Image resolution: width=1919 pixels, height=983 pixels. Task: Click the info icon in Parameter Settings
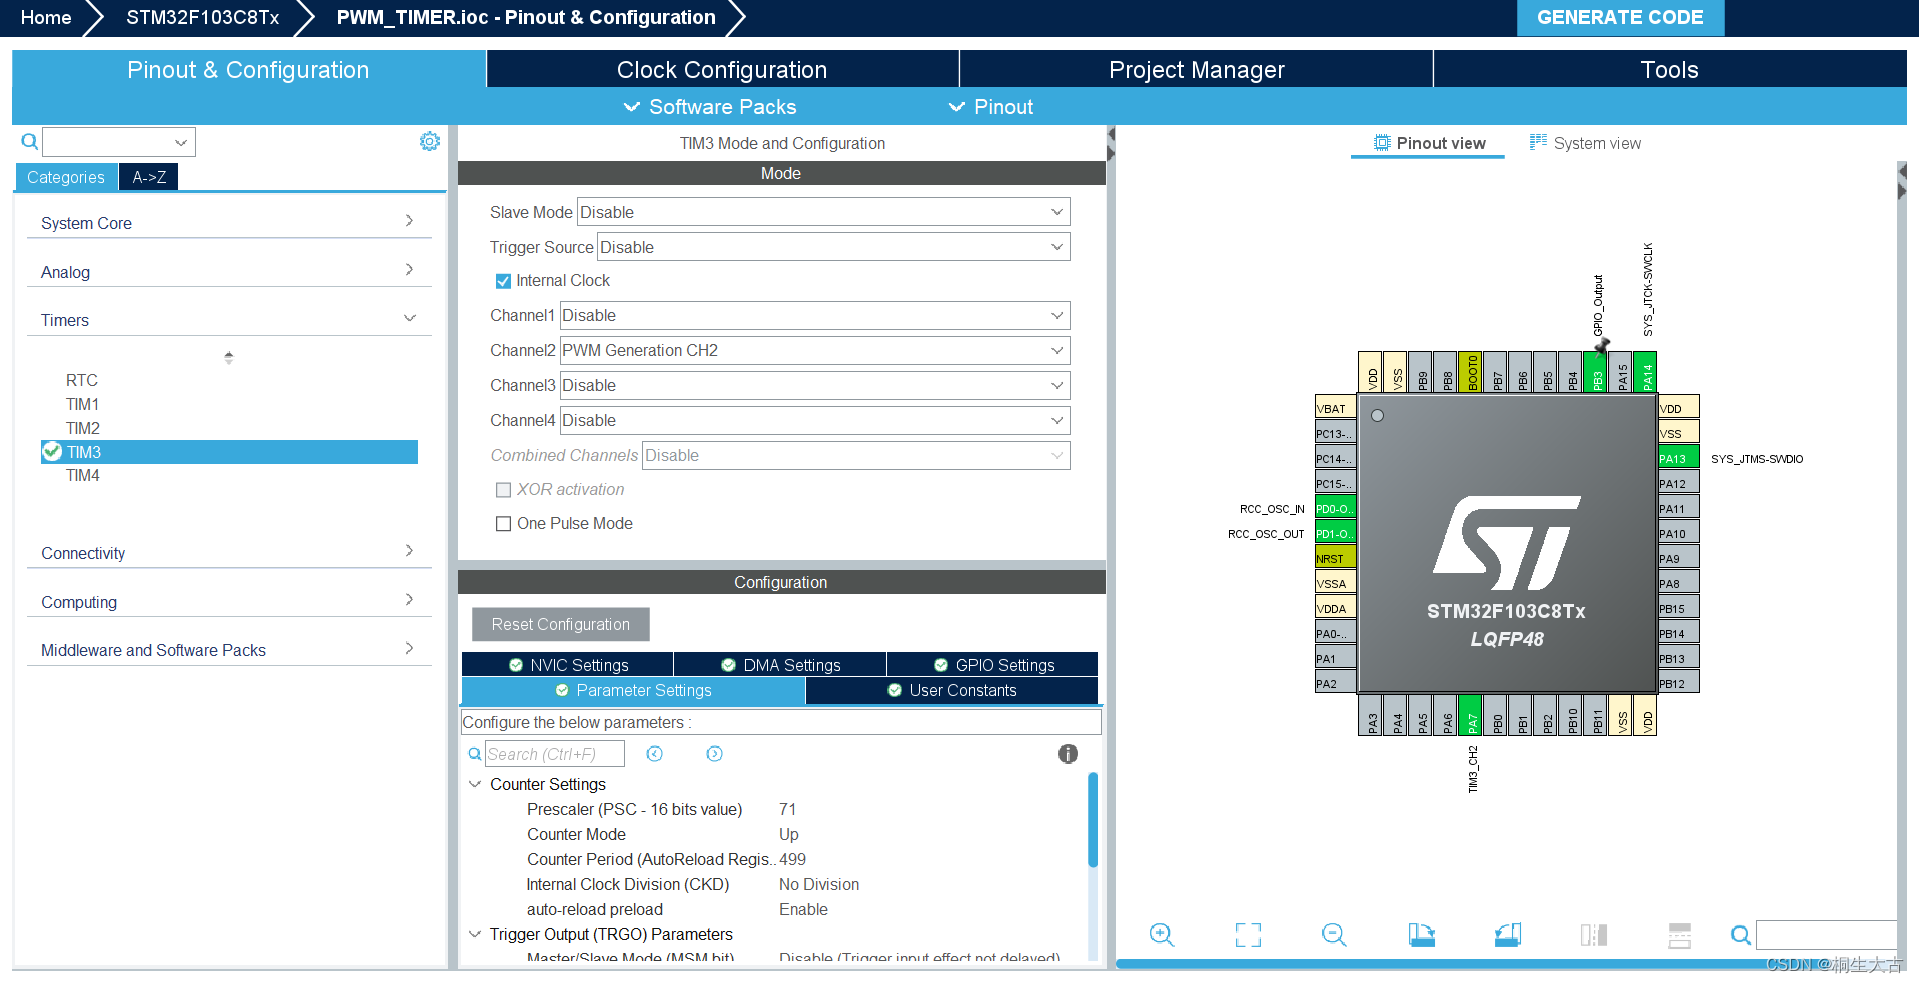pos(1068,754)
